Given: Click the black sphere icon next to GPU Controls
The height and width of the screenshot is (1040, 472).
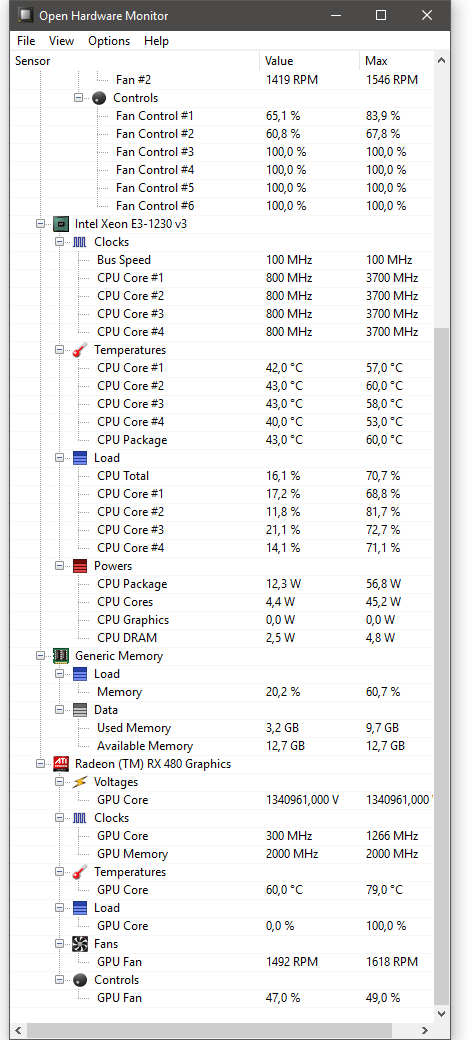Looking at the screenshot, I should (80, 980).
